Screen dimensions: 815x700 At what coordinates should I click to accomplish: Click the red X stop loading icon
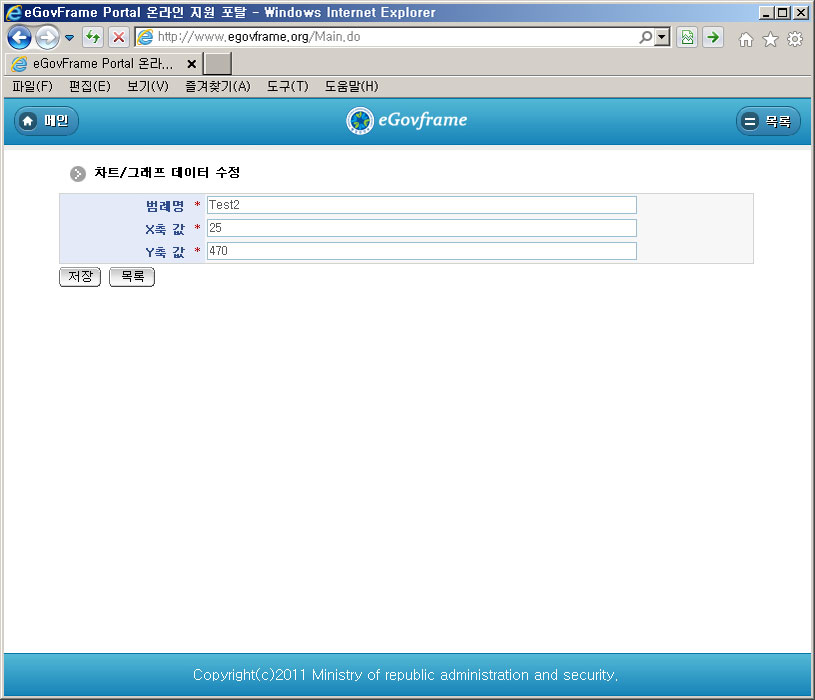click(118, 38)
